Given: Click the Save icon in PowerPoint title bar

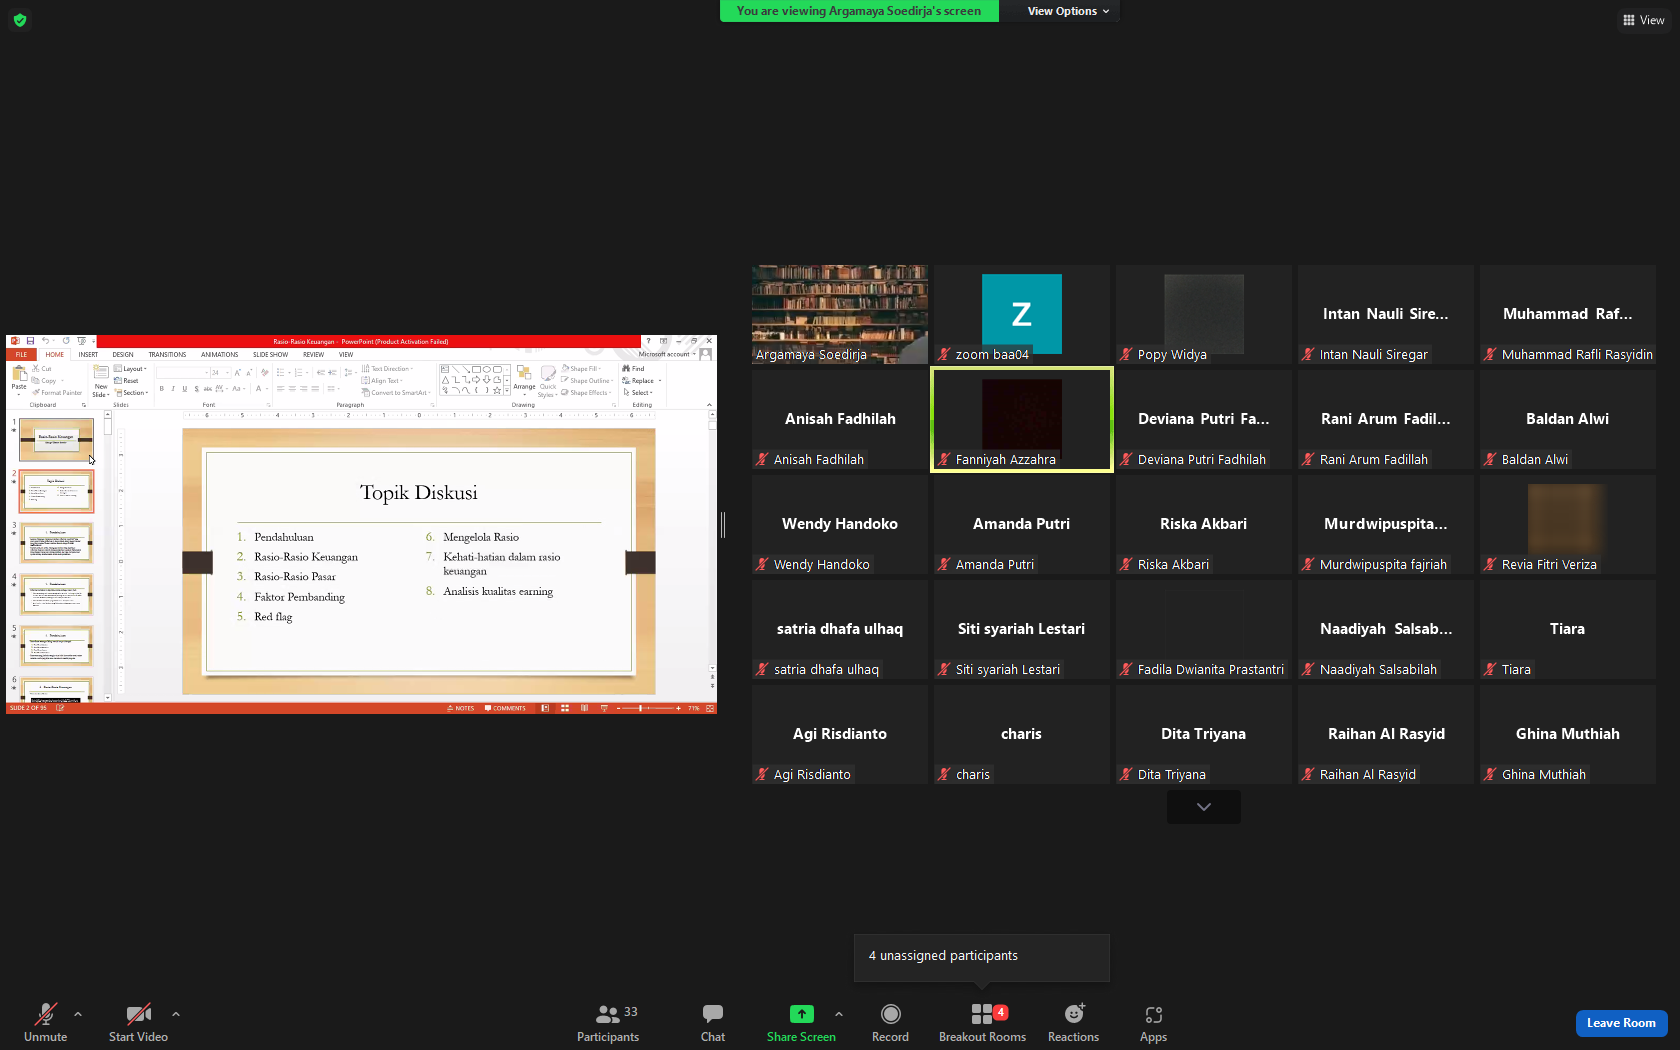Looking at the screenshot, I should 30,341.
